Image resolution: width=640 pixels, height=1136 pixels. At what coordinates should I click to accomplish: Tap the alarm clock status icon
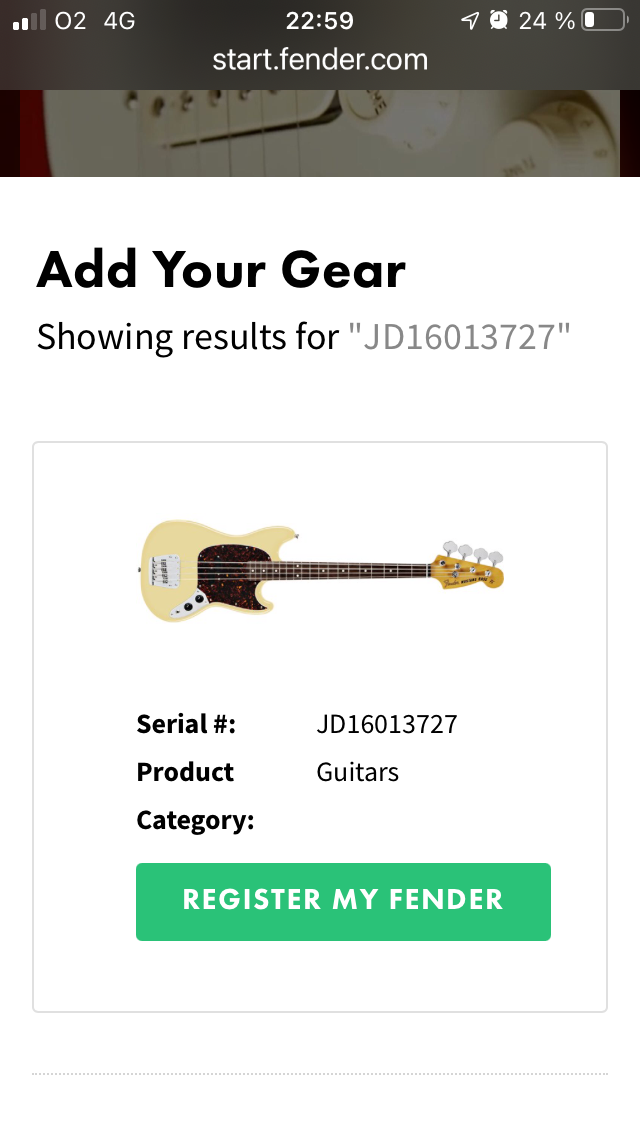pyautogui.click(x=498, y=20)
